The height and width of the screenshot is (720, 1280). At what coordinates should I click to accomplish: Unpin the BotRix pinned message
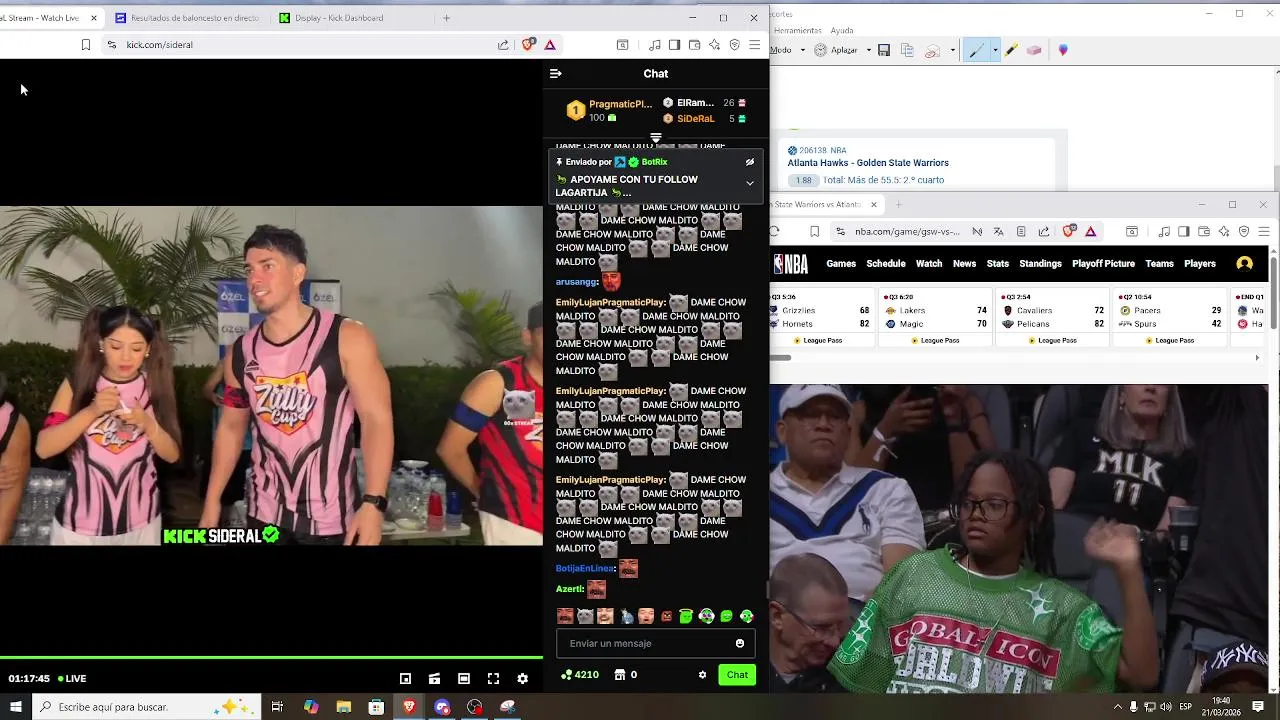pyautogui.click(x=749, y=162)
